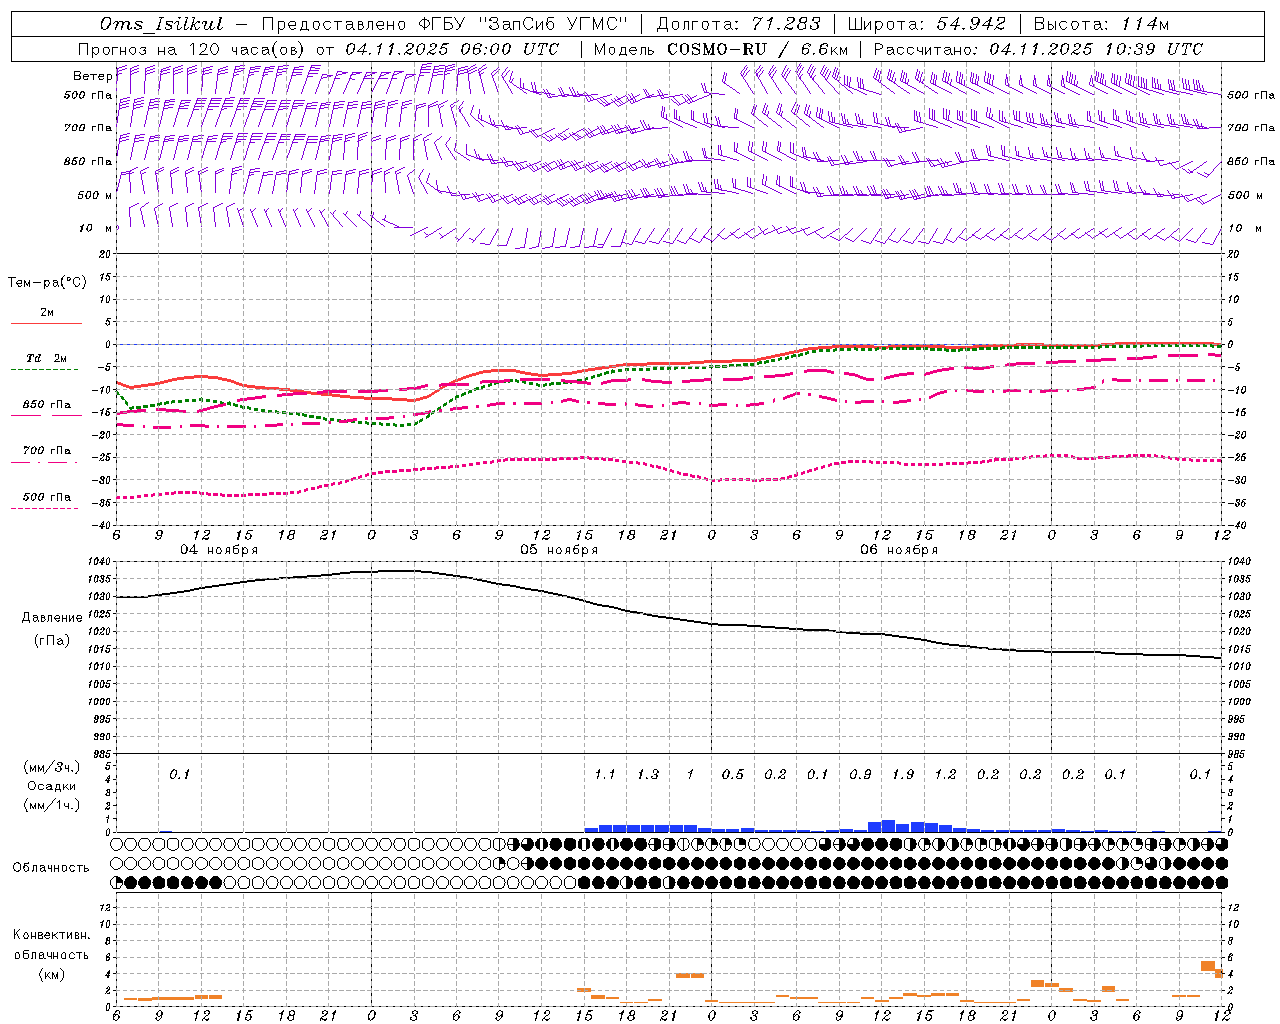Click the 1.1 precipitation total value
Image resolution: width=1280 pixels, height=1024 pixels.
tap(605, 774)
